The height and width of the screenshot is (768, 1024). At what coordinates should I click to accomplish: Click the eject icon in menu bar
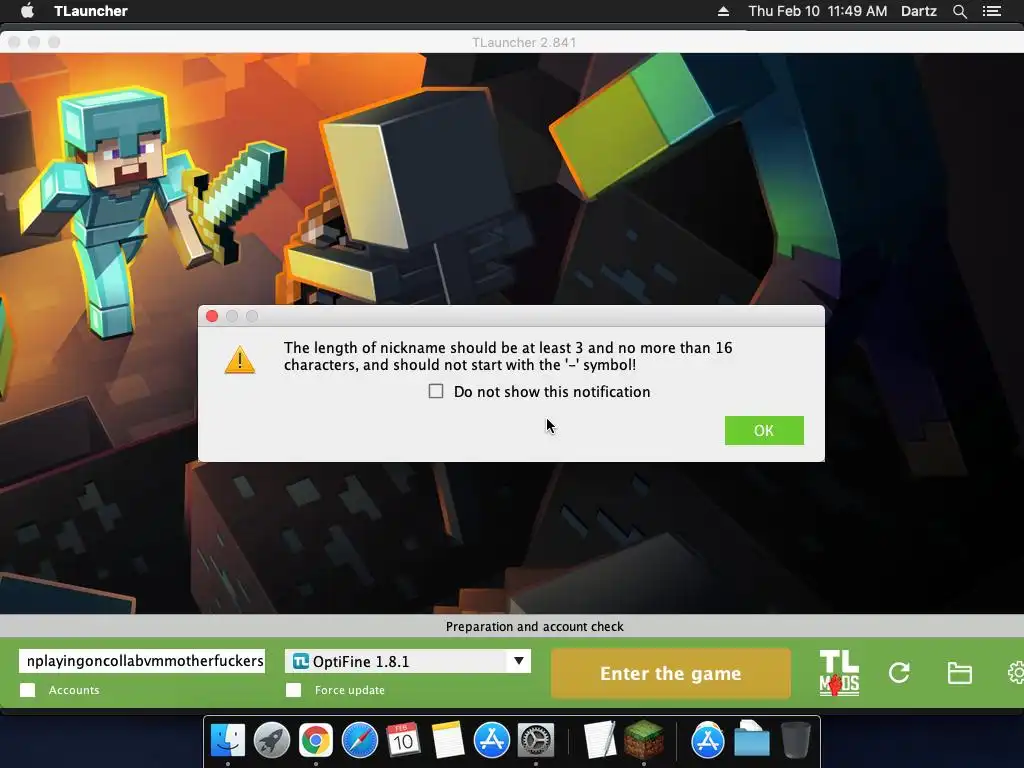click(723, 11)
